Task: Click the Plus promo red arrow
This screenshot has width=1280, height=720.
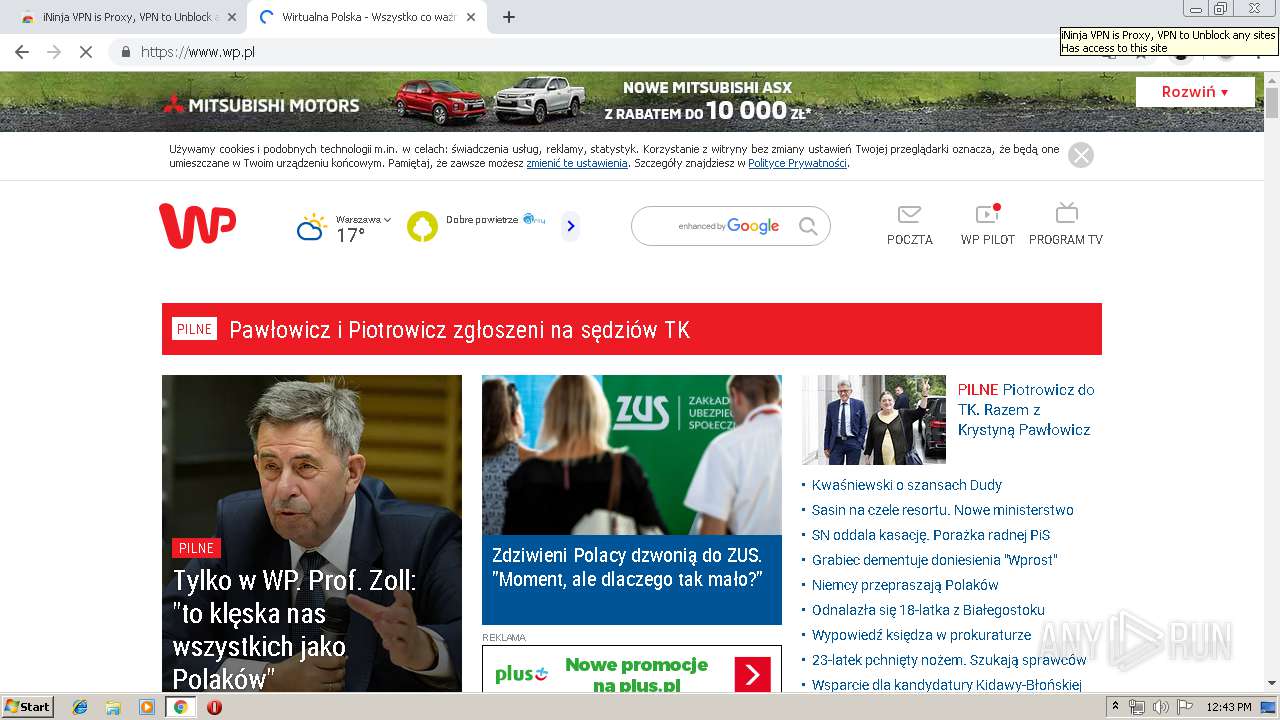Action: pyautogui.click(x=752, y=674)
